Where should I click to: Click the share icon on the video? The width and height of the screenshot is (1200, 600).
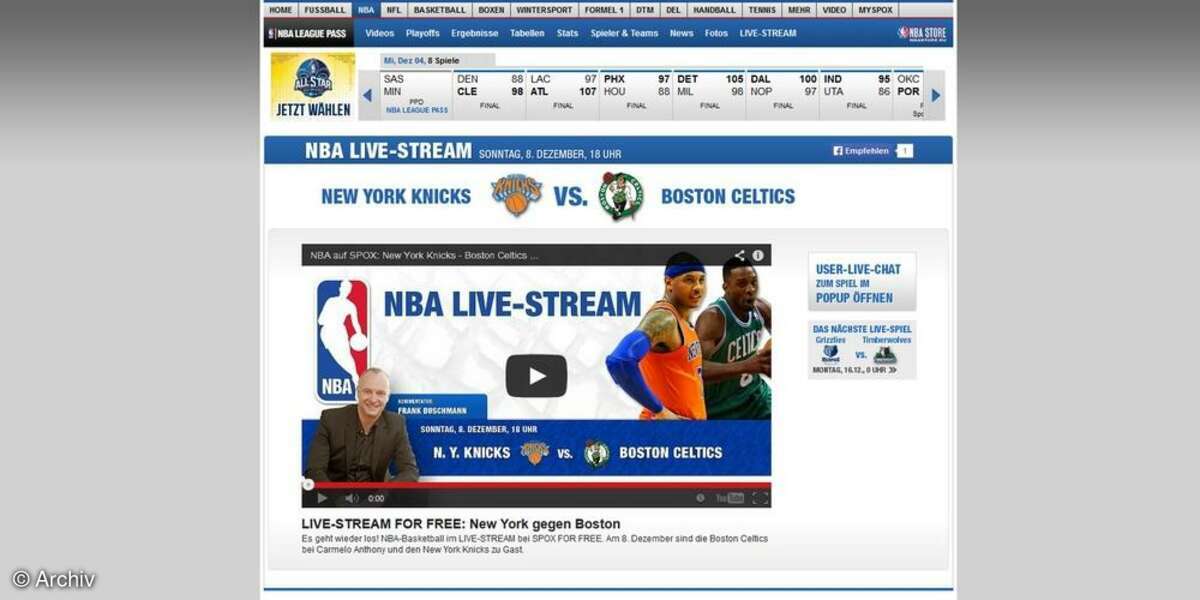739,255
